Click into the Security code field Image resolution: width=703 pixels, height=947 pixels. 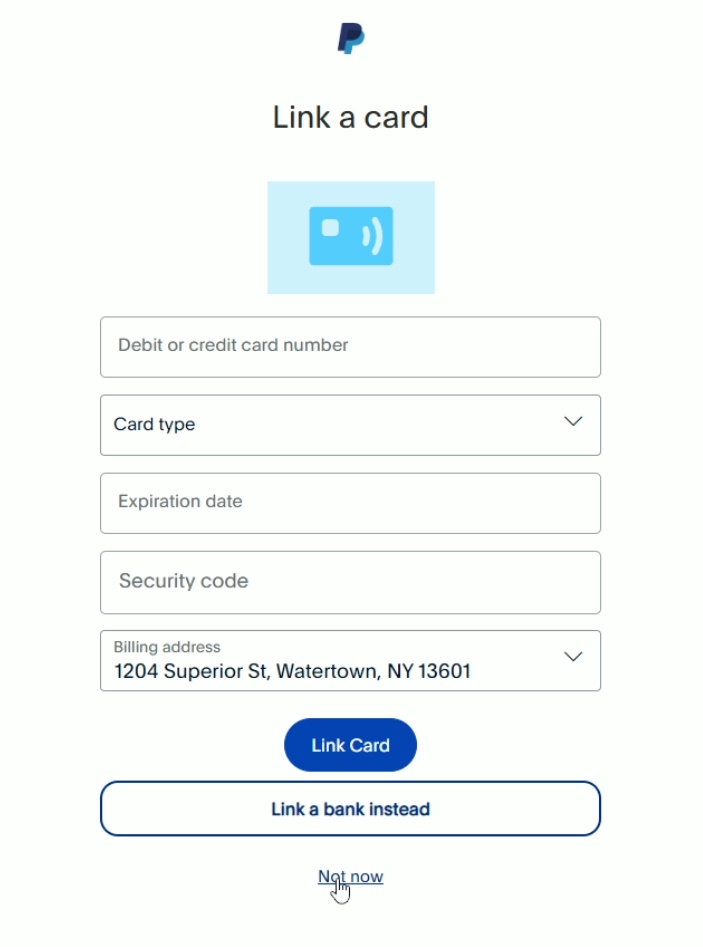tap(350, 582)
